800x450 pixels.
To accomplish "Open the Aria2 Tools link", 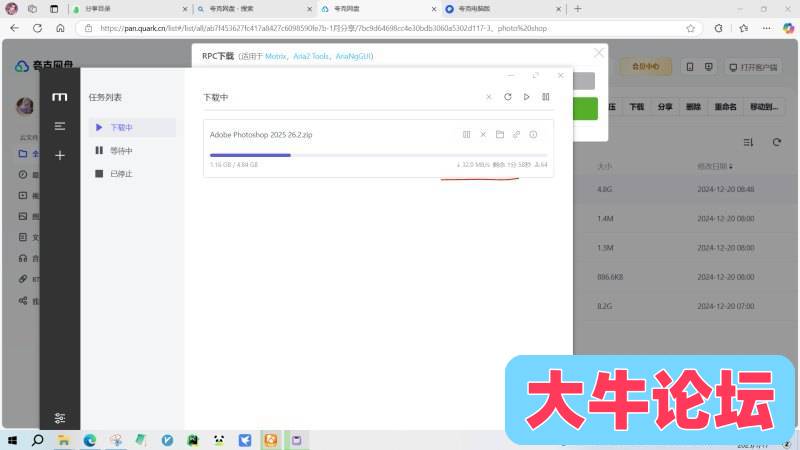I will pos(311,56).
